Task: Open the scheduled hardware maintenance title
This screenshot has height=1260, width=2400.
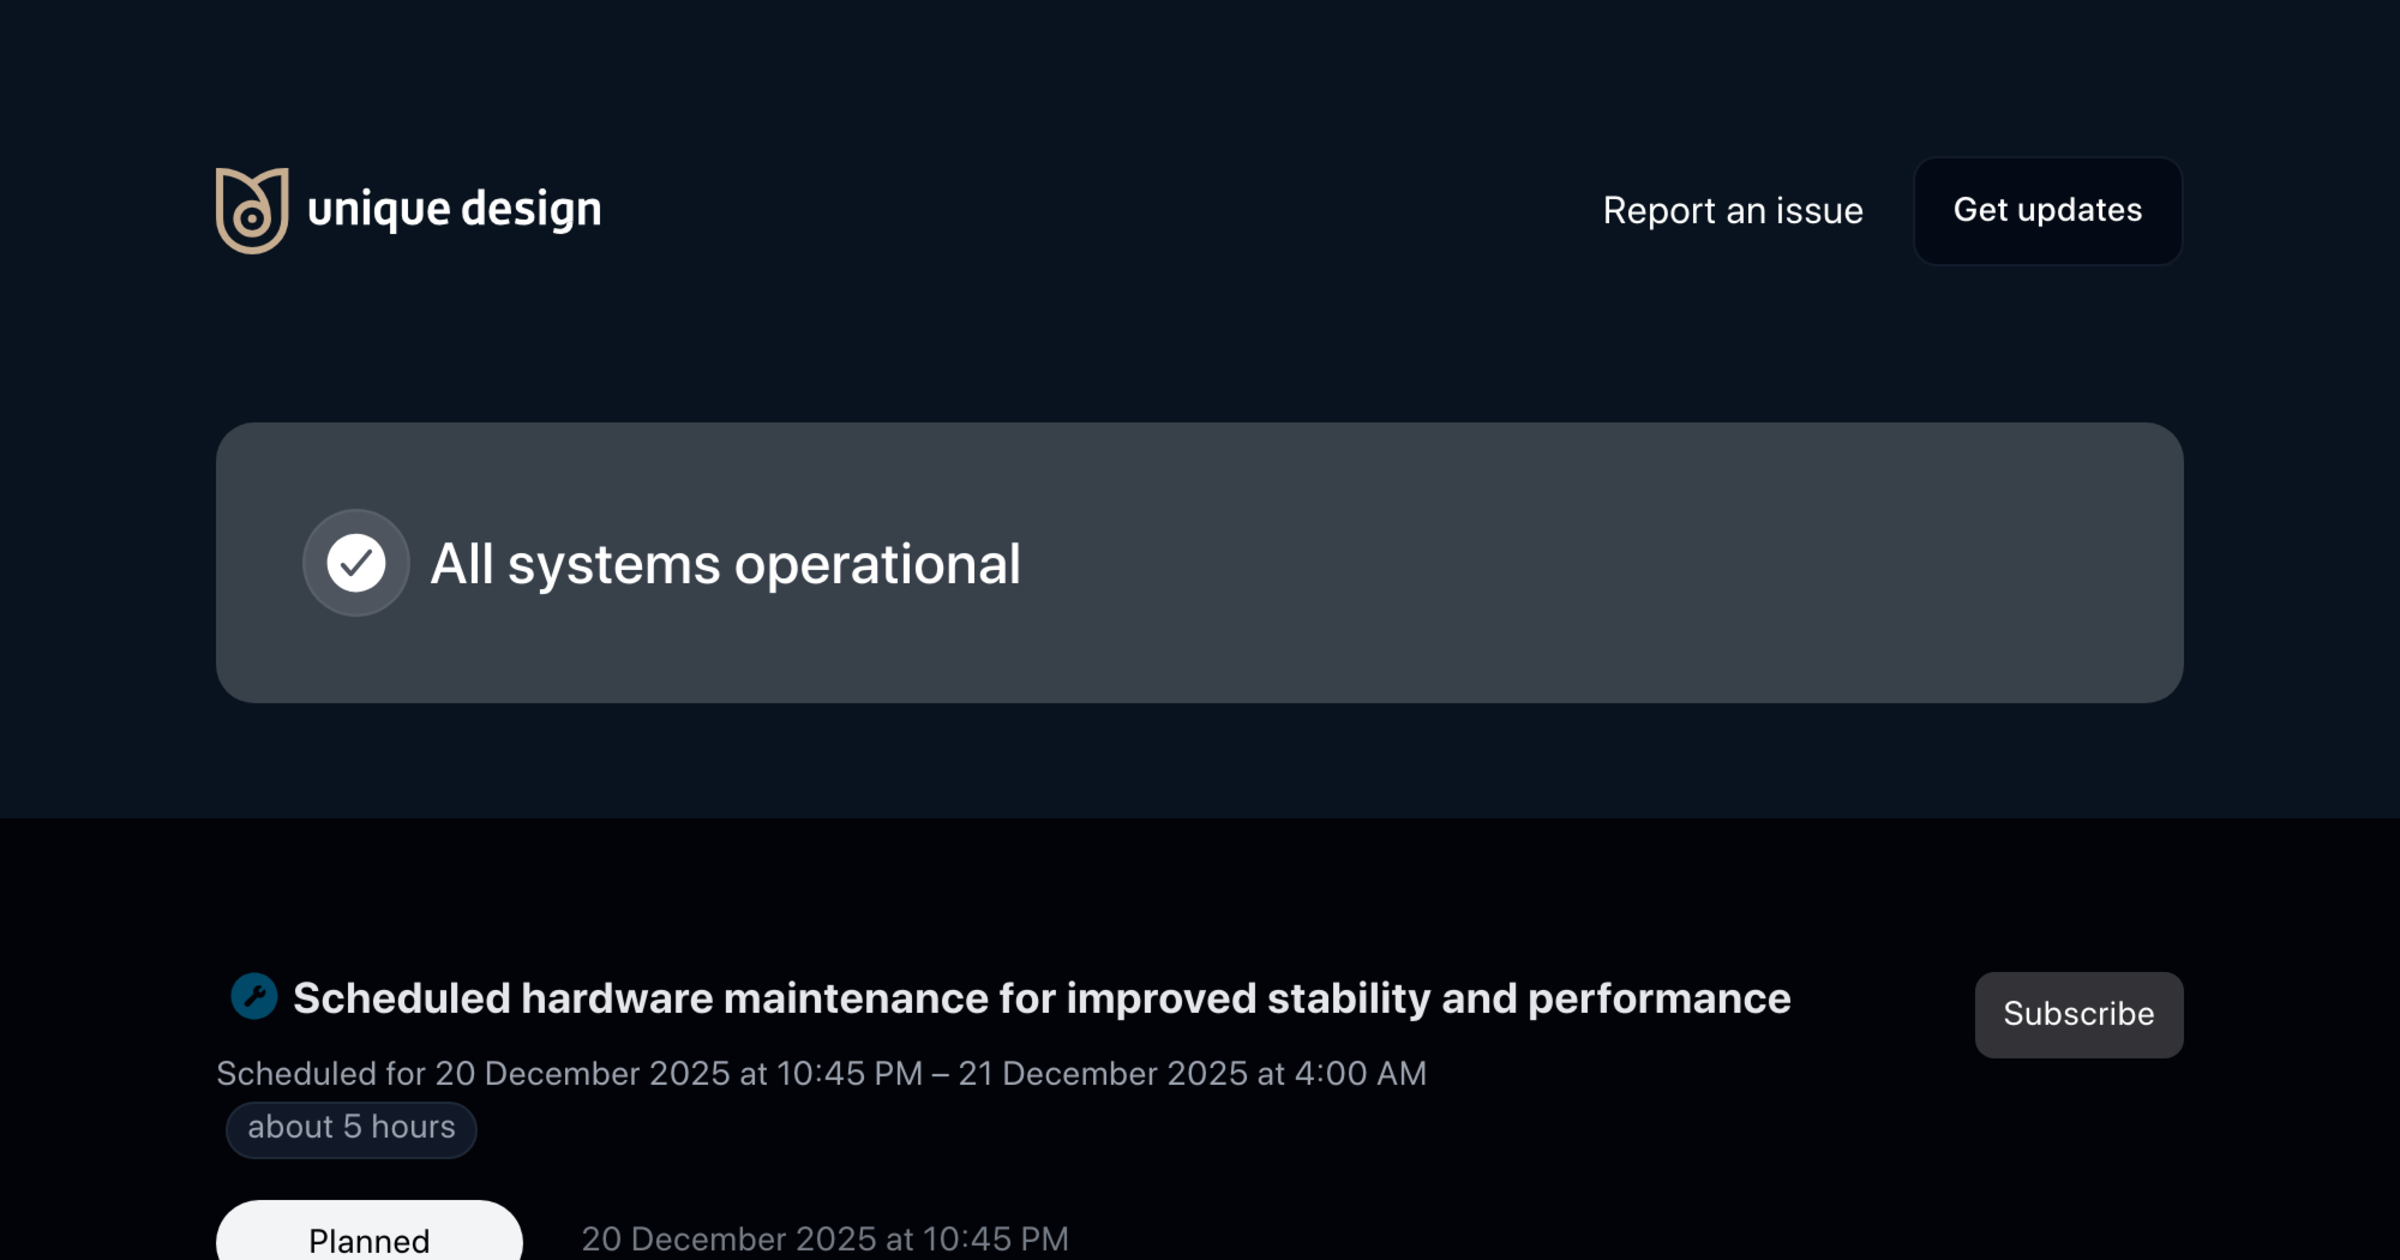Action: tap(1041, 998)
